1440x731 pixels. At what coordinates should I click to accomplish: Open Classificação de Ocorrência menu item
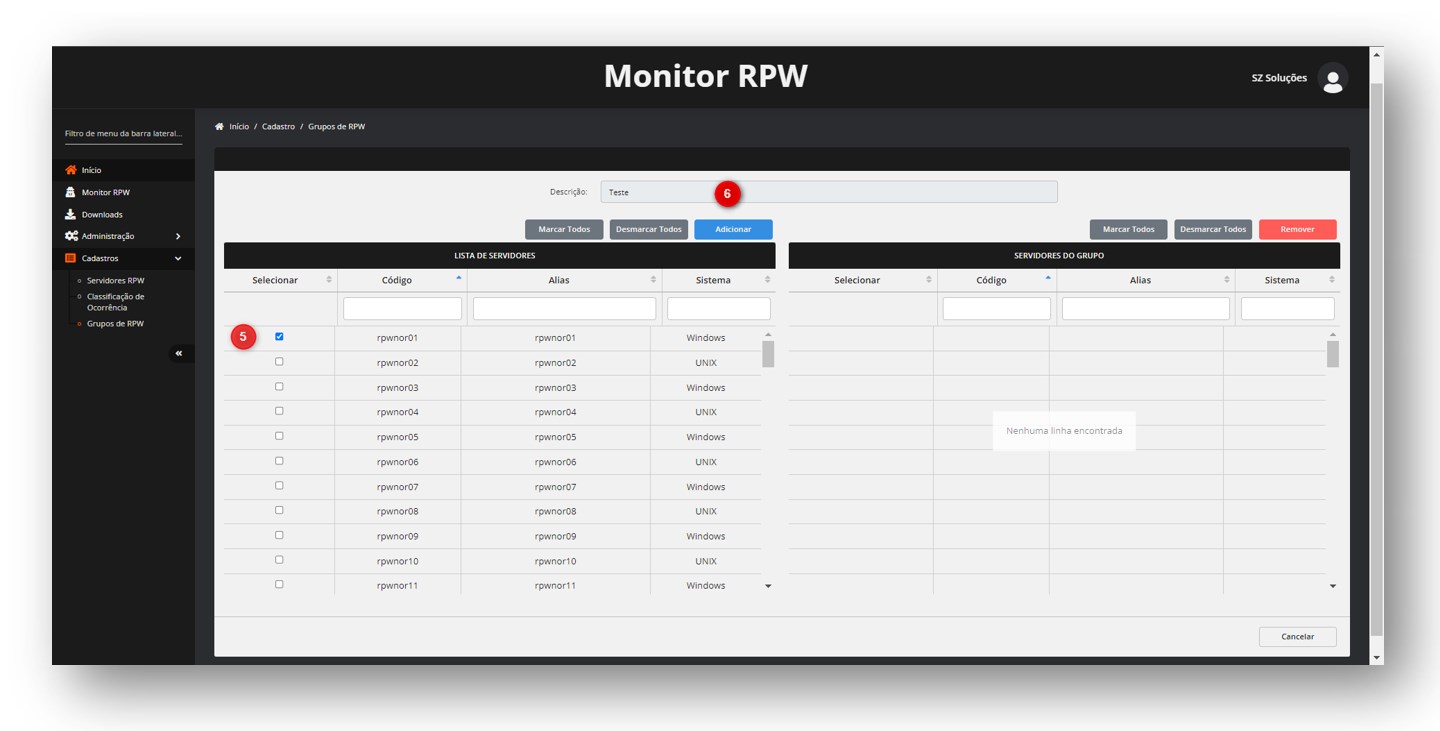pyautogui.click(x=115, y=302)
